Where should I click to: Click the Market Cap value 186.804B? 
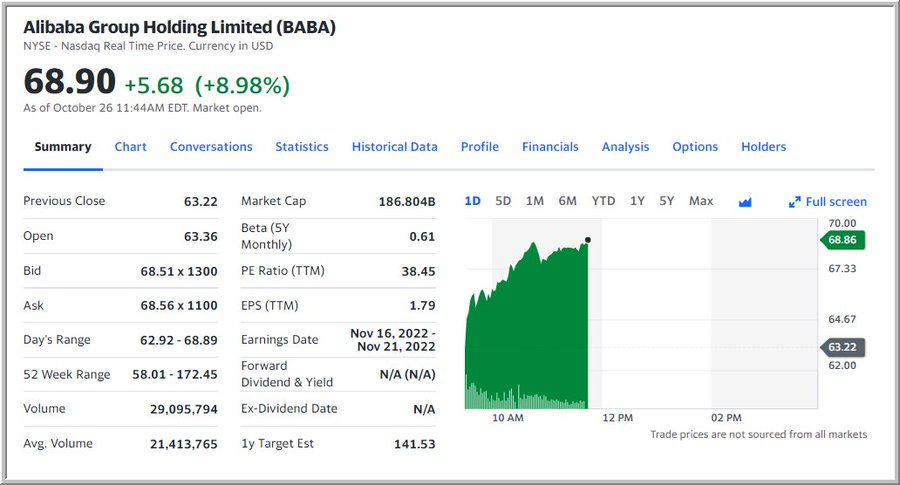point(407,201)
